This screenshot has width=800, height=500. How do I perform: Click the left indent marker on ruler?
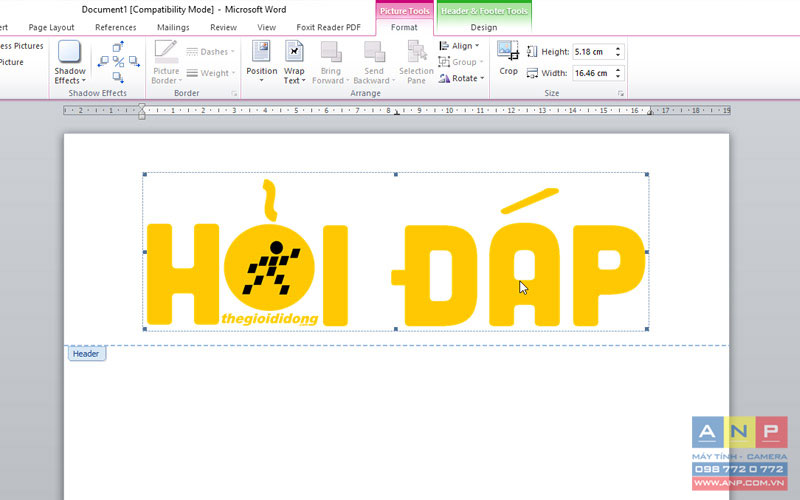coord(142,112)
